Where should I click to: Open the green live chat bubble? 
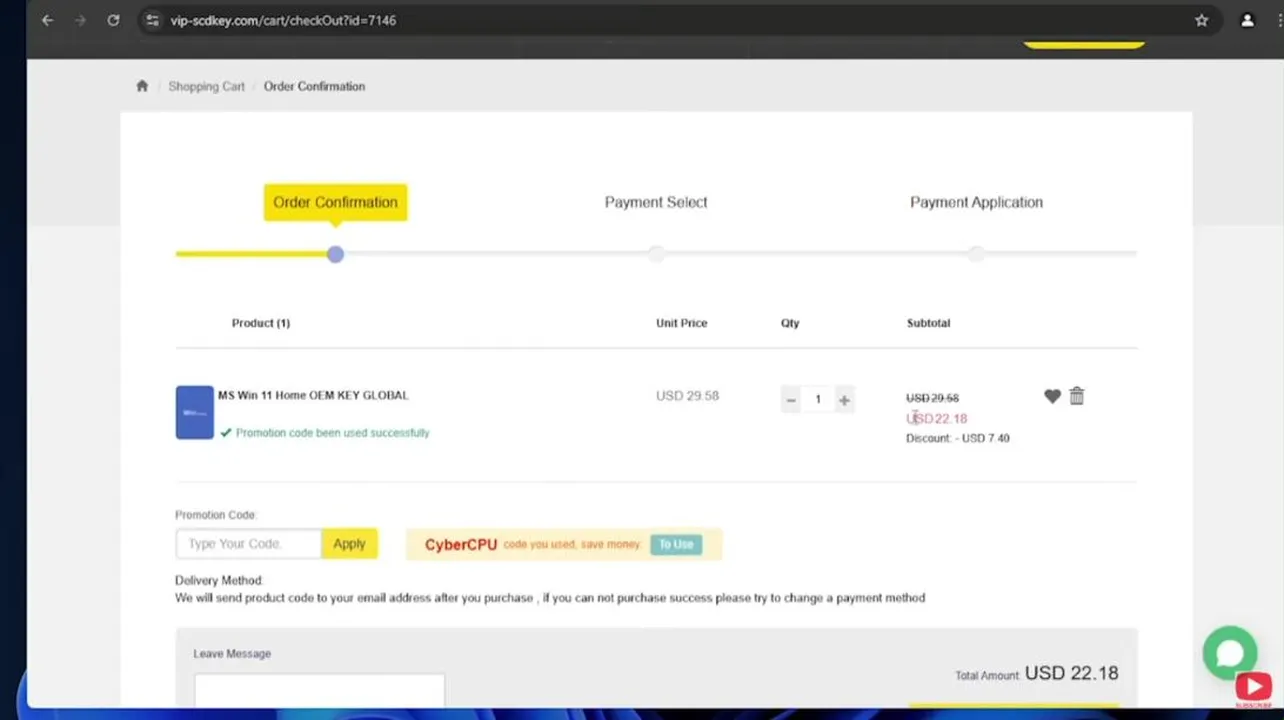click(1230, 654)
